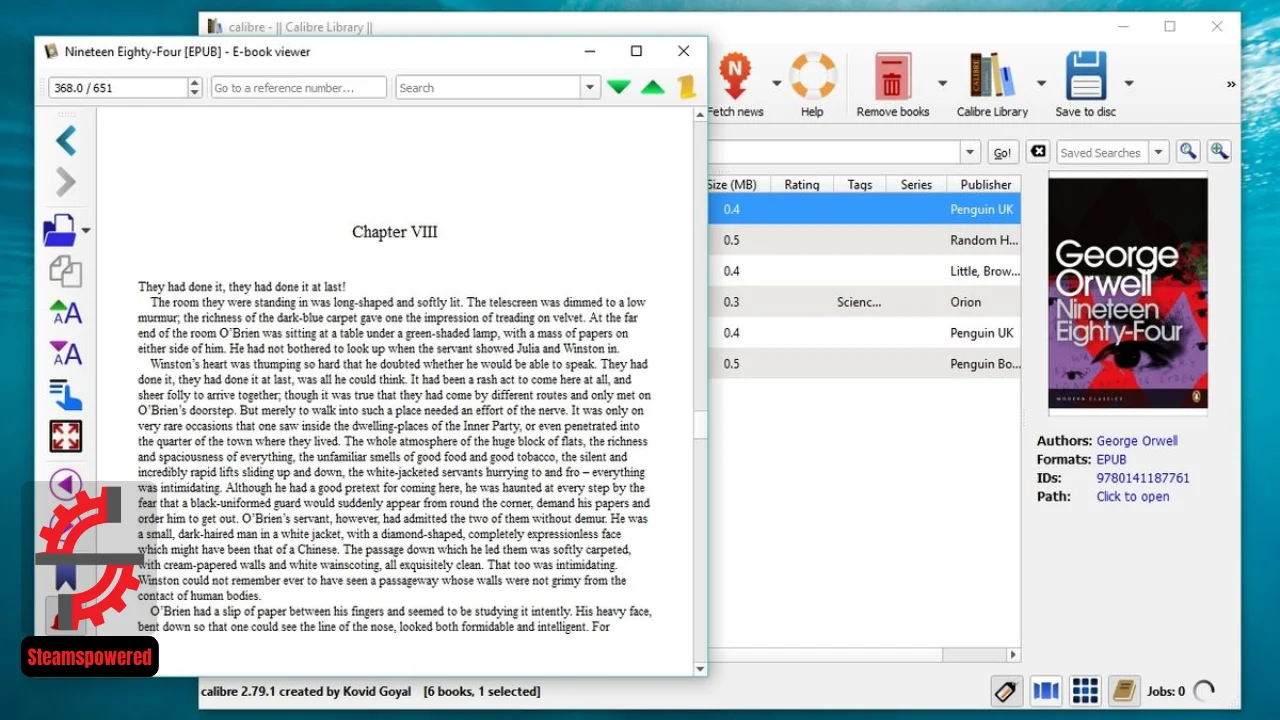Click the viewer Search text field
The height and width of the screenshot is (720, 1280).
488,88
